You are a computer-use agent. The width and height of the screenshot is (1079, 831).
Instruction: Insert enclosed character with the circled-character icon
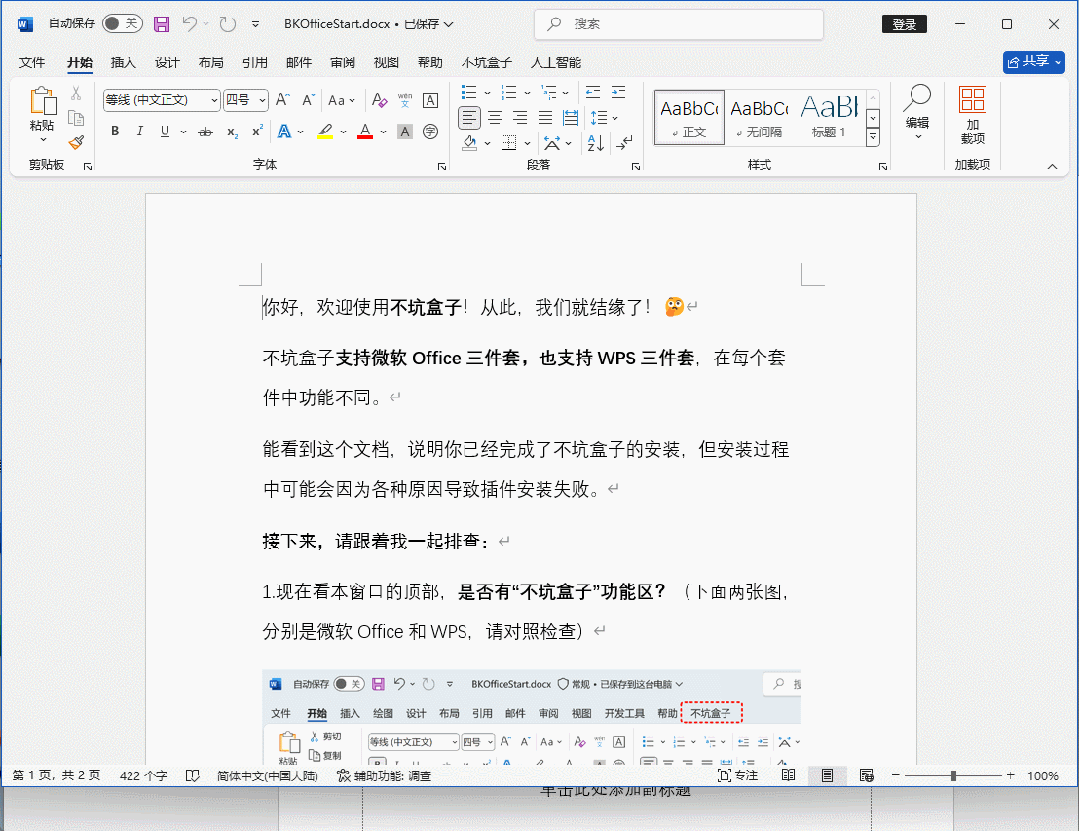point(430,131)
